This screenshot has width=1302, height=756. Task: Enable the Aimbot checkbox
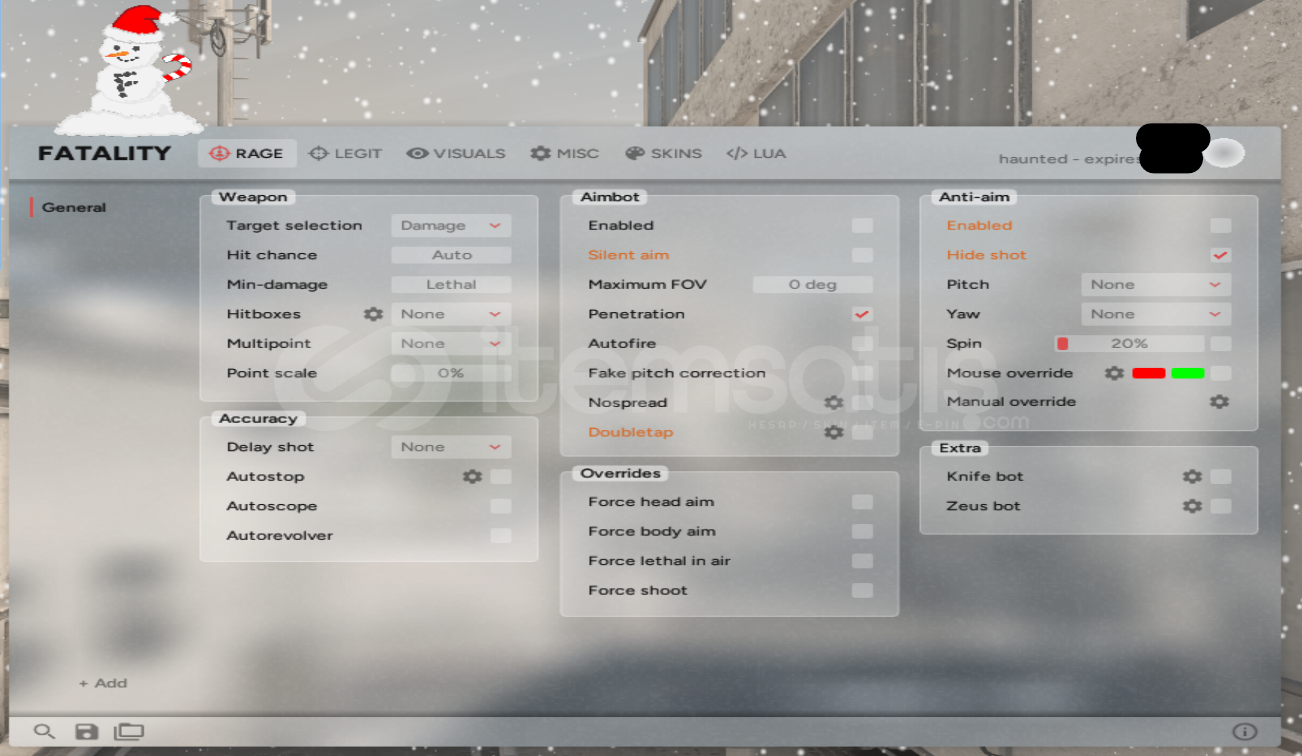[862, 226]
